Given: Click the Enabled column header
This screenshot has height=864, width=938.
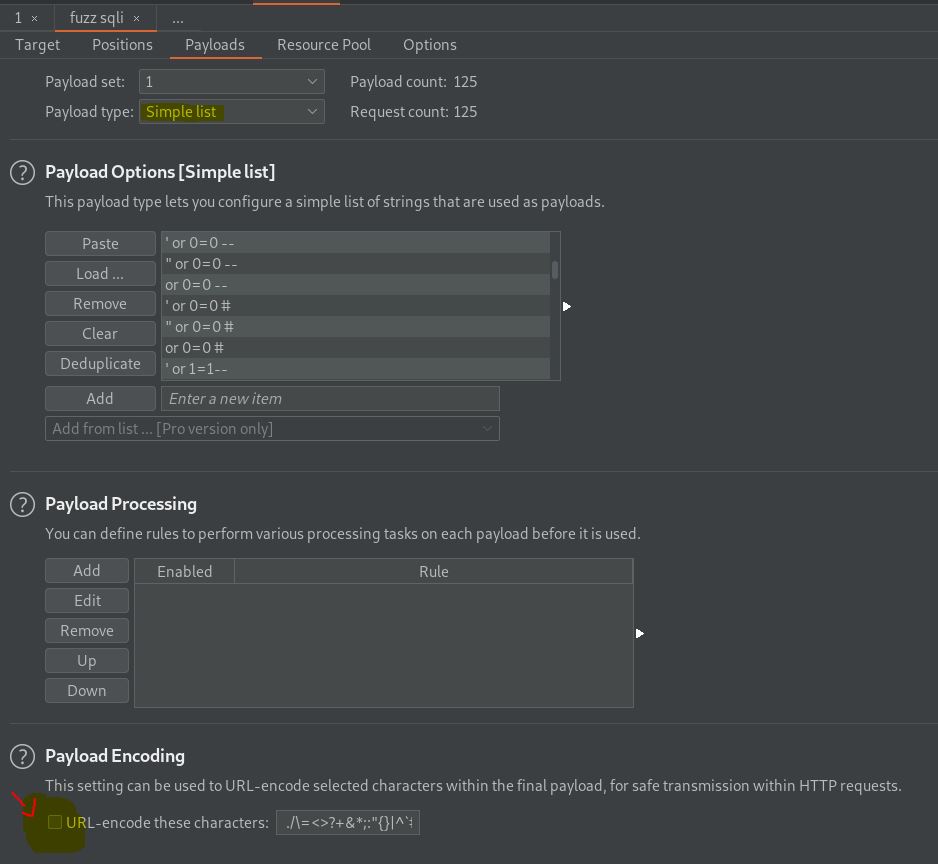Looking at the screenshot, I should pyautogui.click(x=184, y=571).
